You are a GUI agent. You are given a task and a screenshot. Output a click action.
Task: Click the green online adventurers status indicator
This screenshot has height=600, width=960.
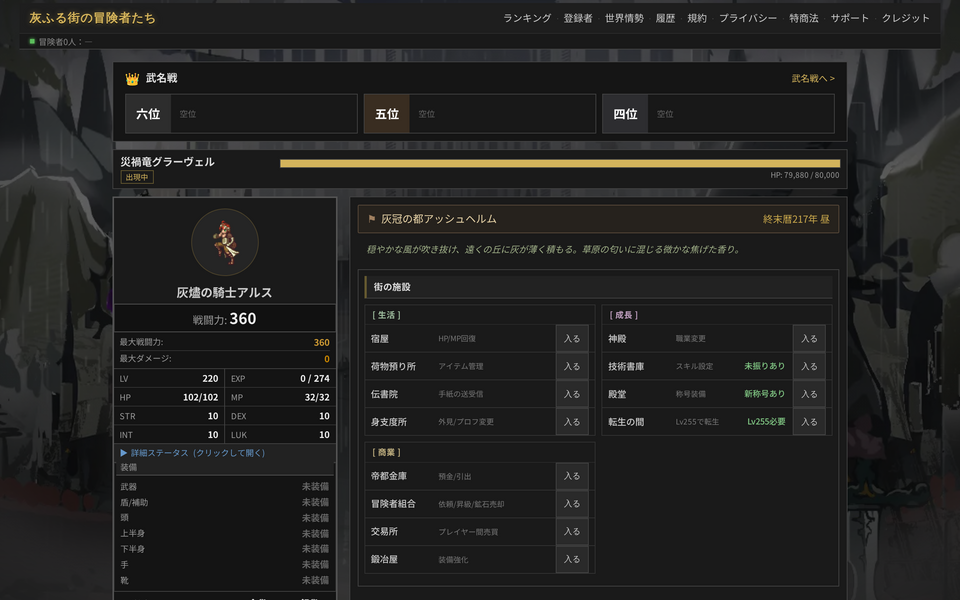(x=32, y=42)
